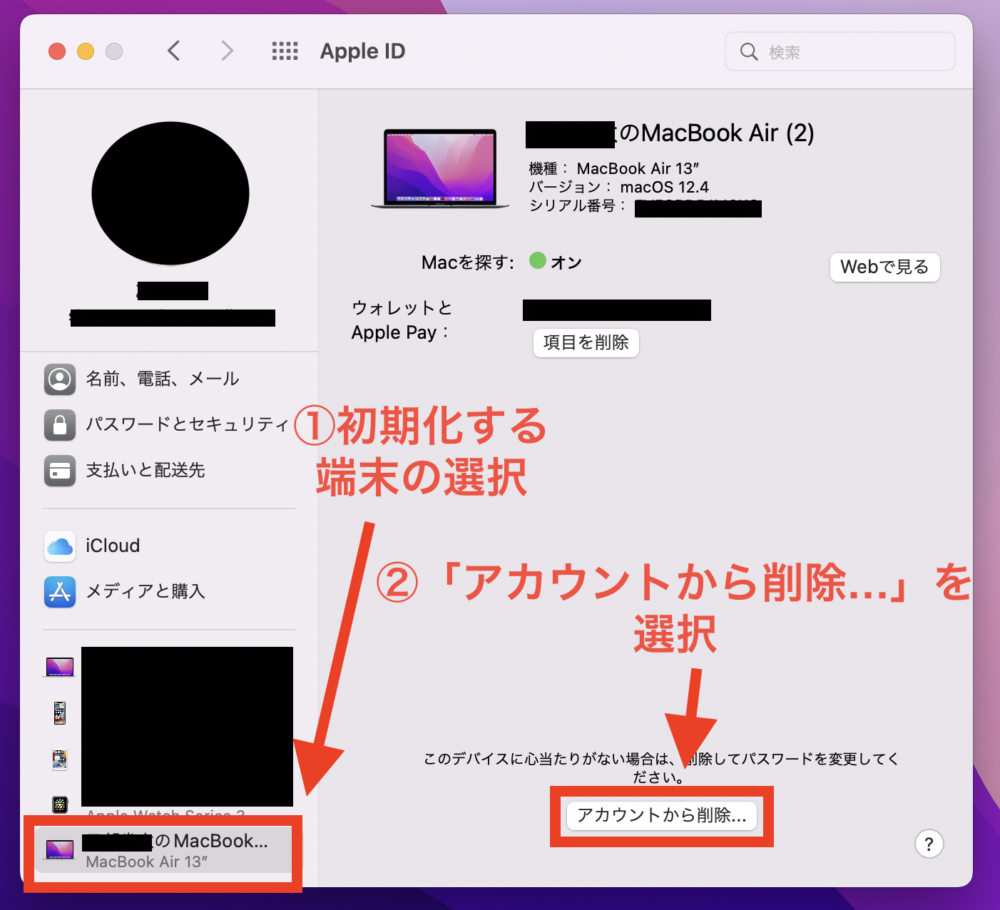Click the iCloud cloud icon
Screen dimensions: 1000x910
pos(60,547)
